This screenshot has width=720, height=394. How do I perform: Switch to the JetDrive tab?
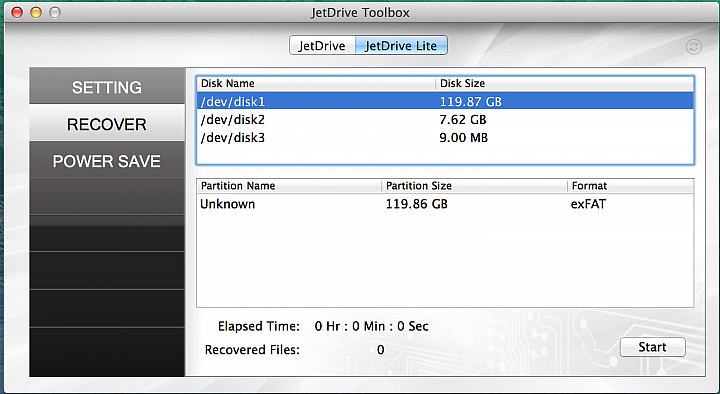[x=322, y=45]
